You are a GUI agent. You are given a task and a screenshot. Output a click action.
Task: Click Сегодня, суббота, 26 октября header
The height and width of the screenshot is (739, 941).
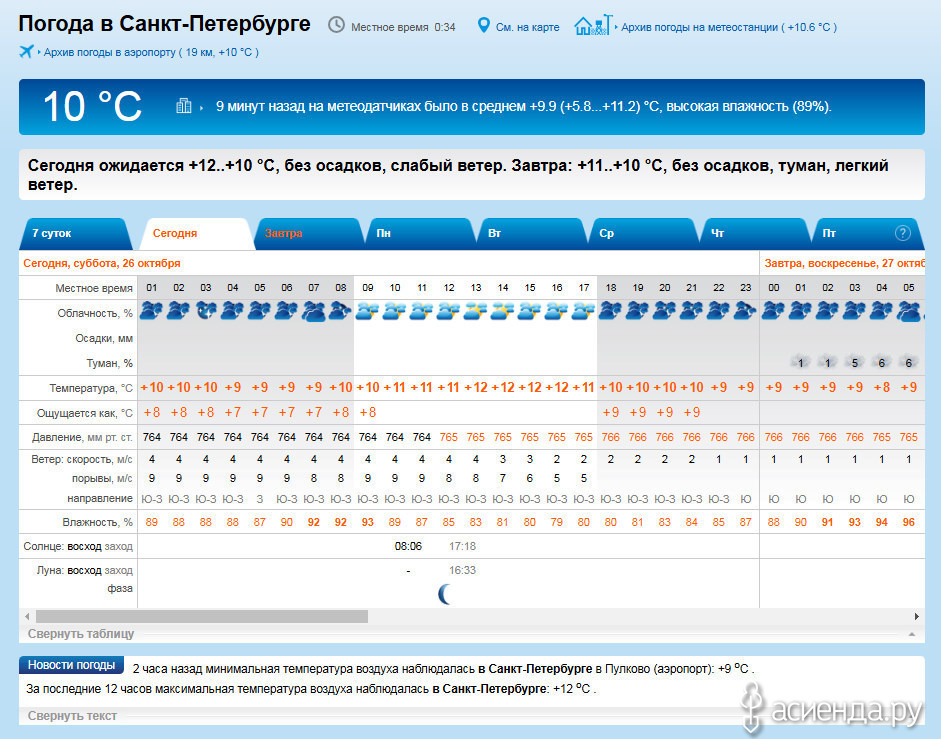101,263
